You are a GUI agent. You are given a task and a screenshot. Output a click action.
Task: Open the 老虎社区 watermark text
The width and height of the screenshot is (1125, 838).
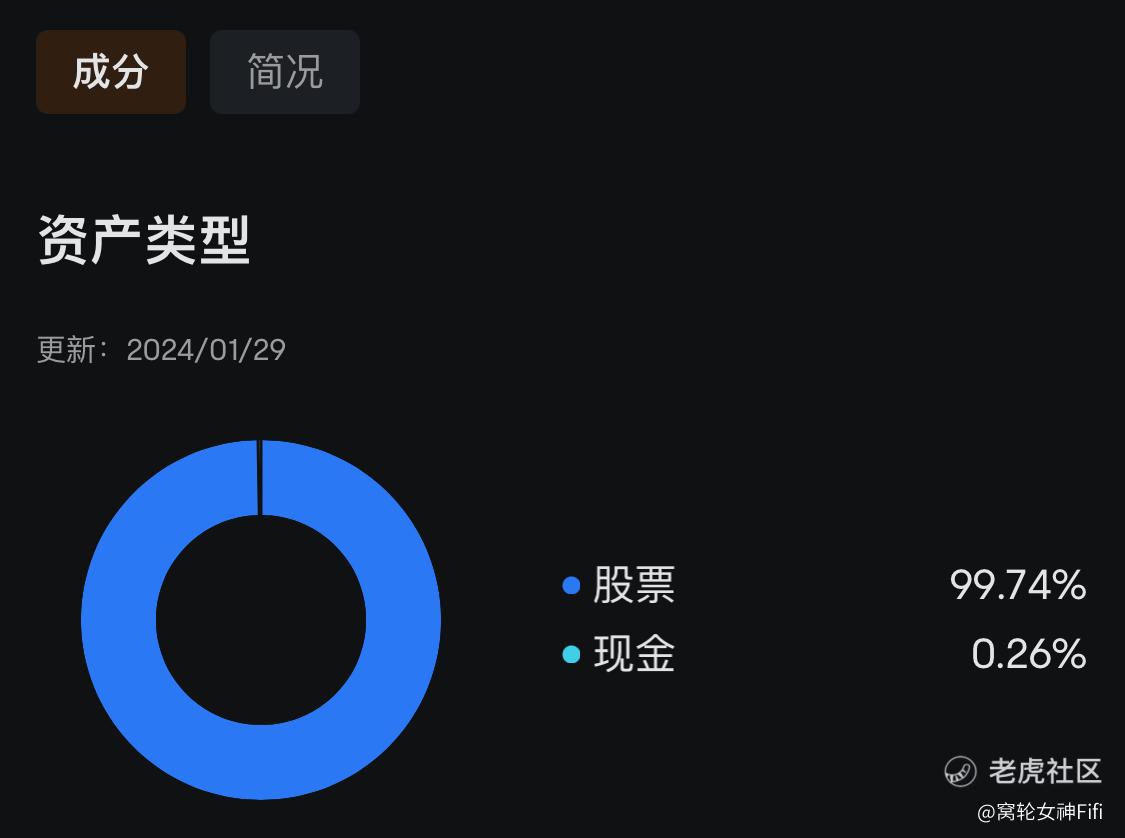click(1045, 772)
